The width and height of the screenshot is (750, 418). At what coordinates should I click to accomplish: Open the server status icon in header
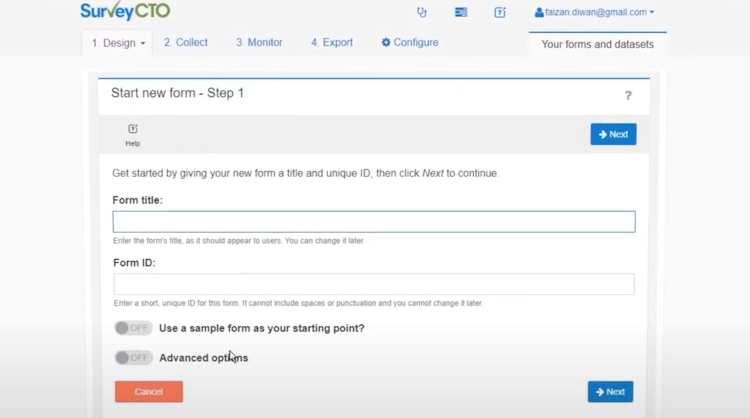point(461,12)
